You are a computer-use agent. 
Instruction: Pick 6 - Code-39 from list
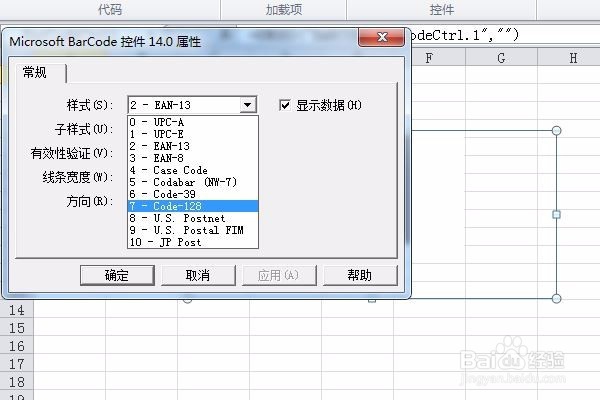click(x=193, y=194)
